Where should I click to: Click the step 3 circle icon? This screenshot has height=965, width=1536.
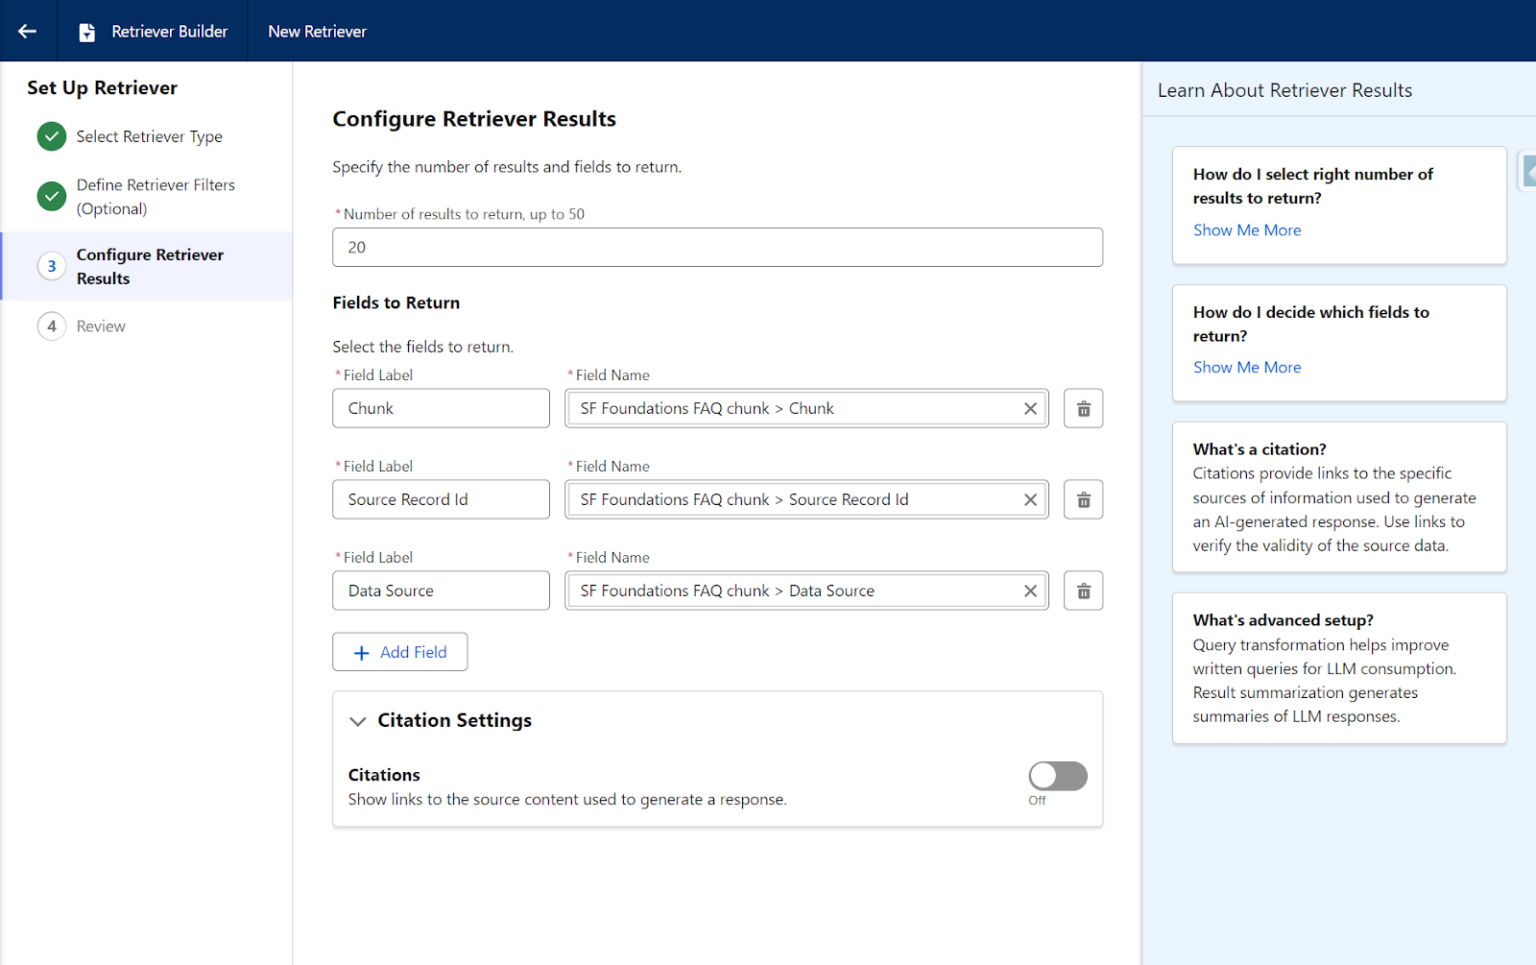coord(52,266)
